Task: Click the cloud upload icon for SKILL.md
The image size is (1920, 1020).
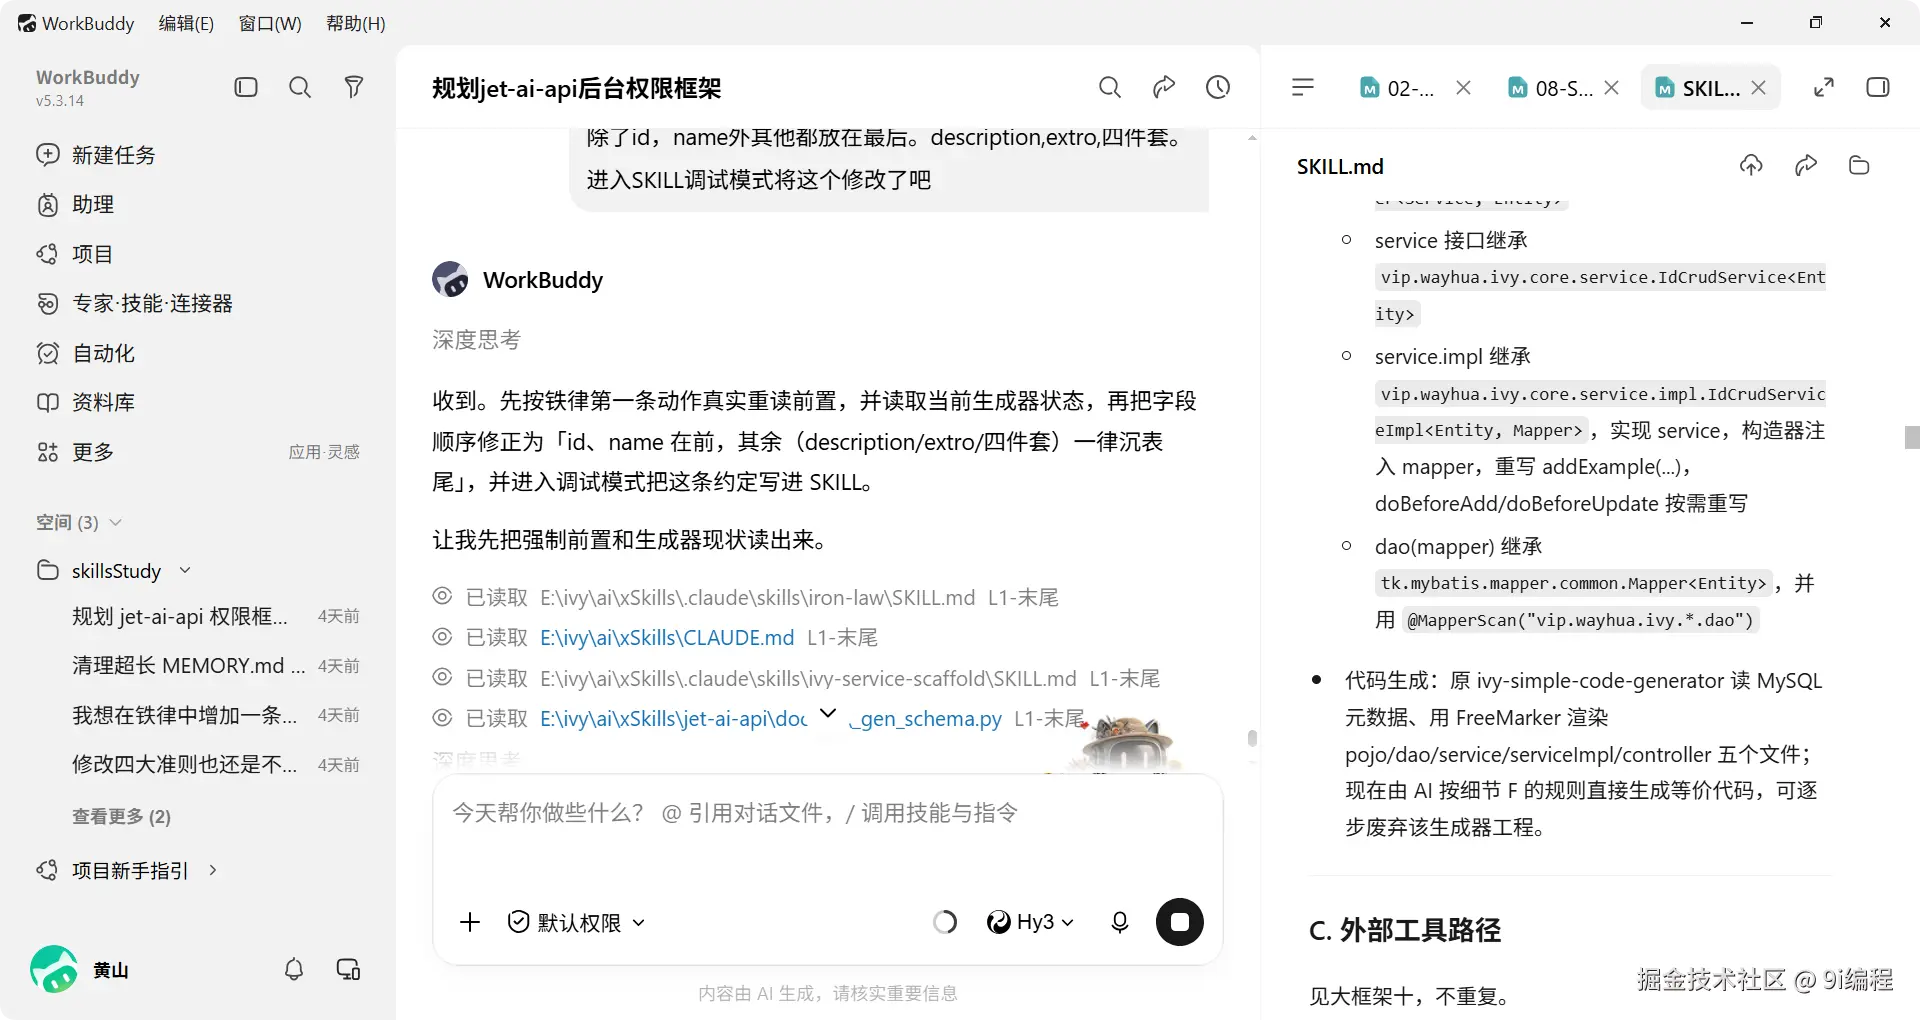Action: click(1751, 165)
